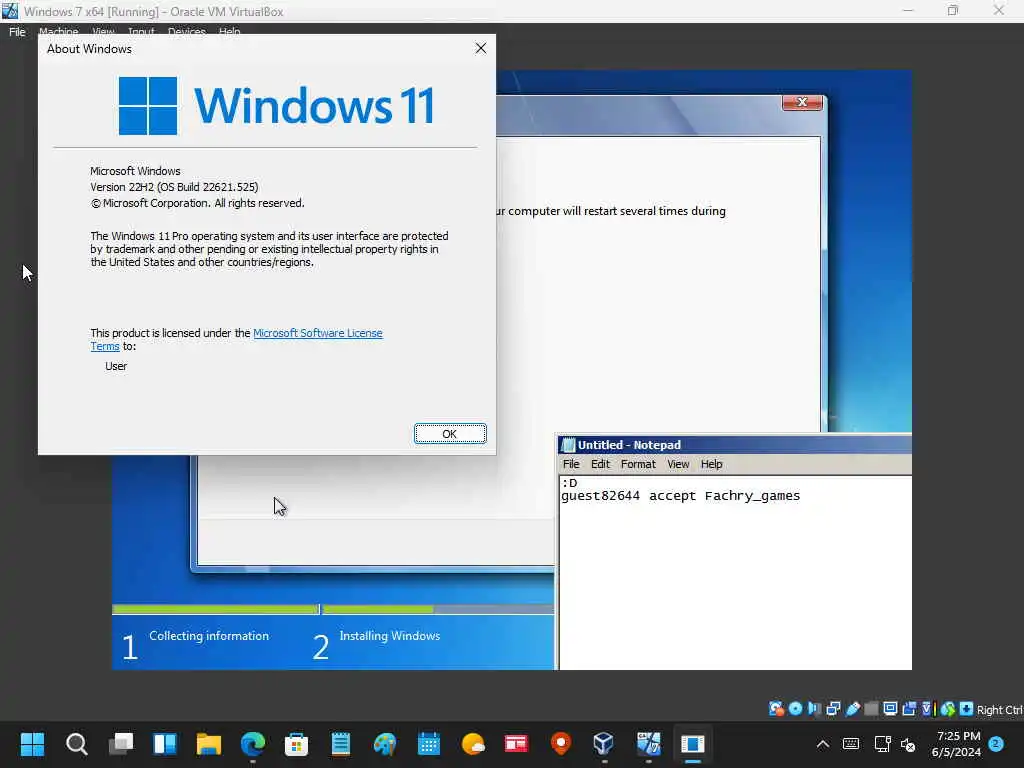Open the red News app taskbar icon

tap(516, 744)
